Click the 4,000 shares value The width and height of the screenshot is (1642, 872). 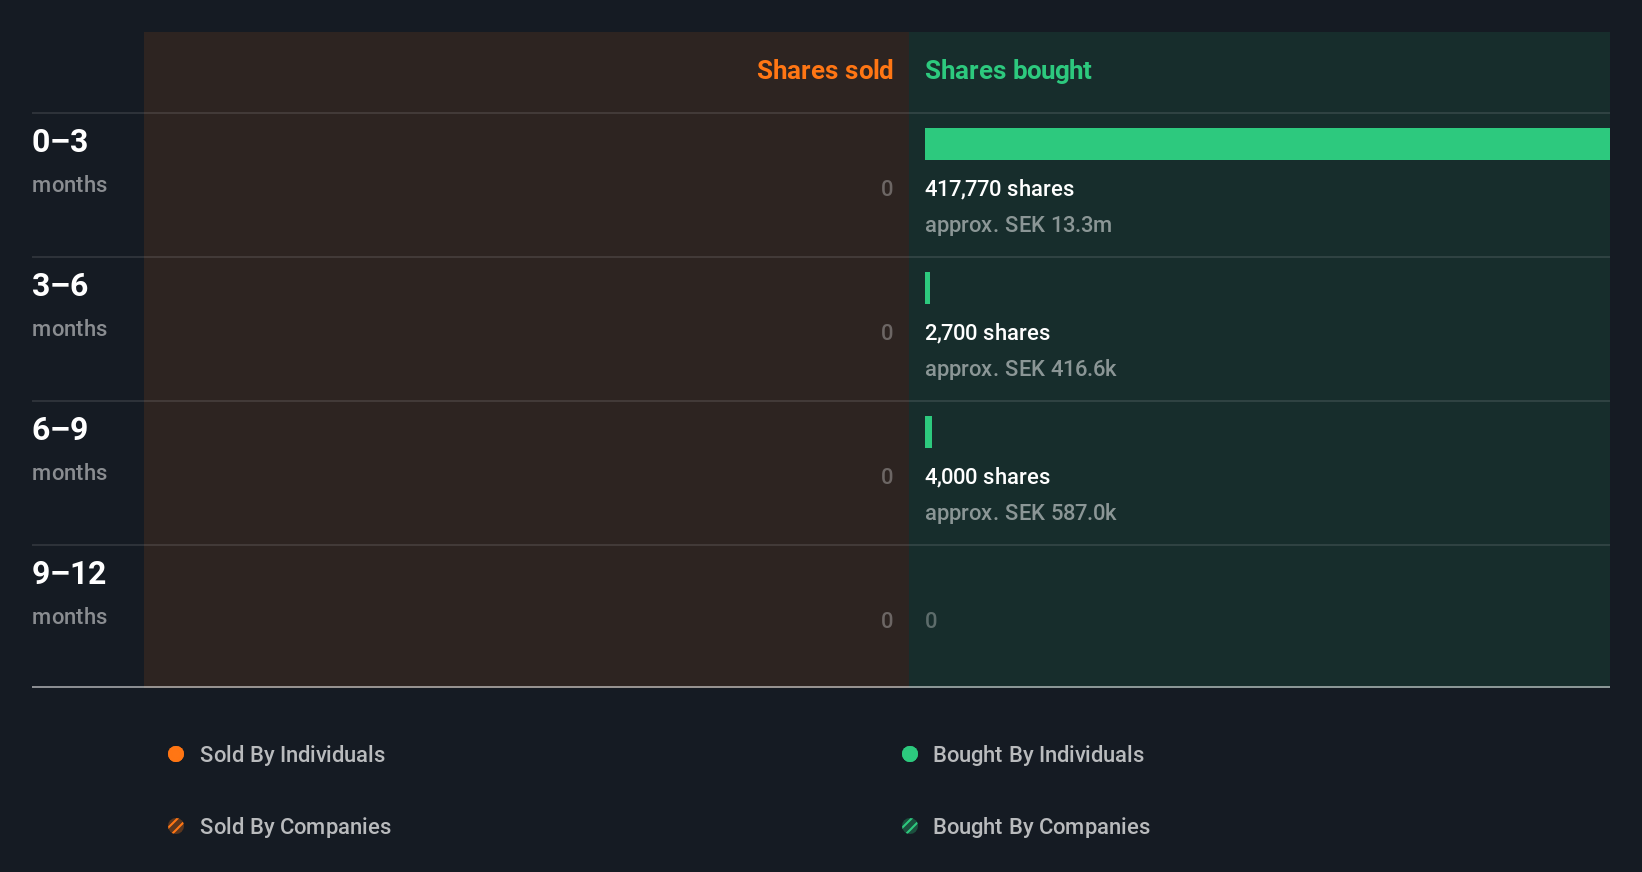click(x=987, y=476)
